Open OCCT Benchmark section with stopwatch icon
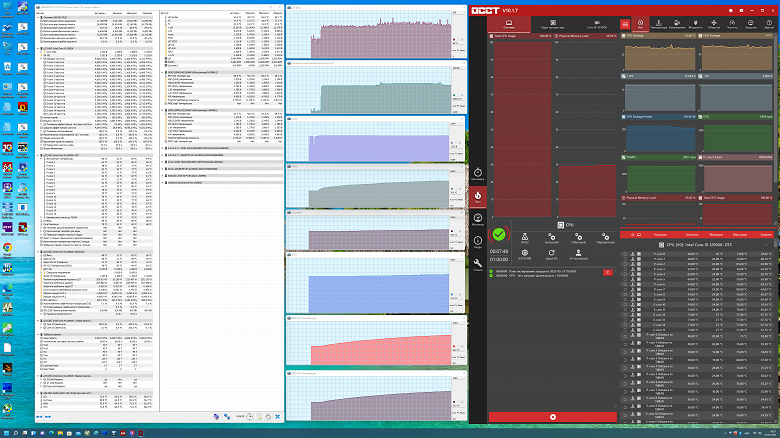 [478, 174]
